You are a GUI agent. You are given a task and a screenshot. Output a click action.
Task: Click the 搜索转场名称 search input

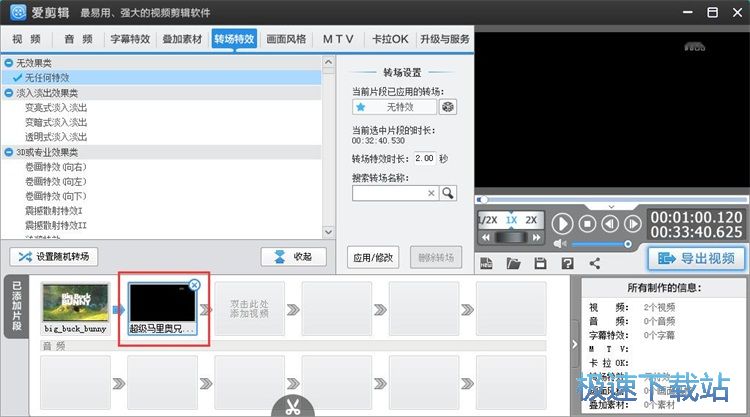pyautogui.click(x=395, y=193)
